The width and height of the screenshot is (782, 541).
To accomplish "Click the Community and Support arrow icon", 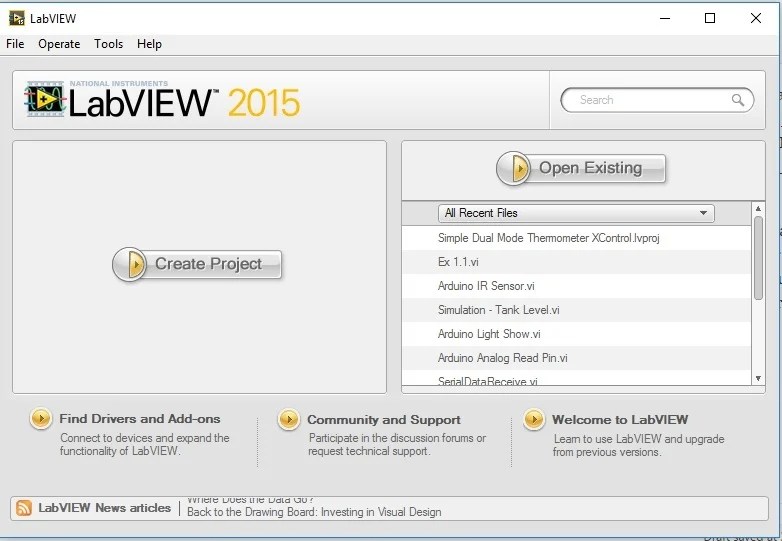I will (x=289, y=420).
